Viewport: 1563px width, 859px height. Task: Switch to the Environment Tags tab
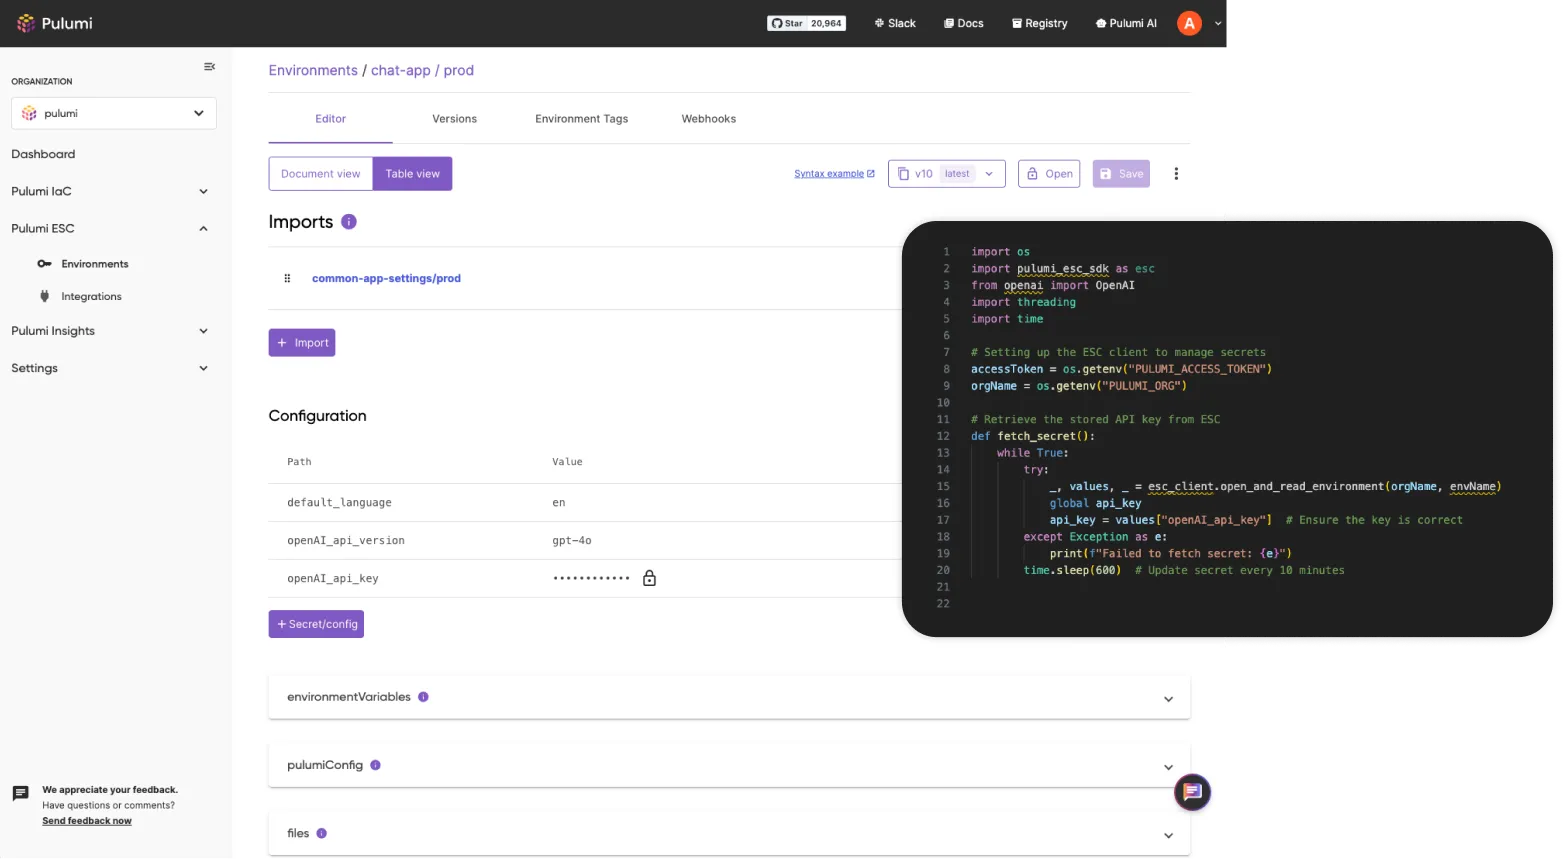point(582,119)
